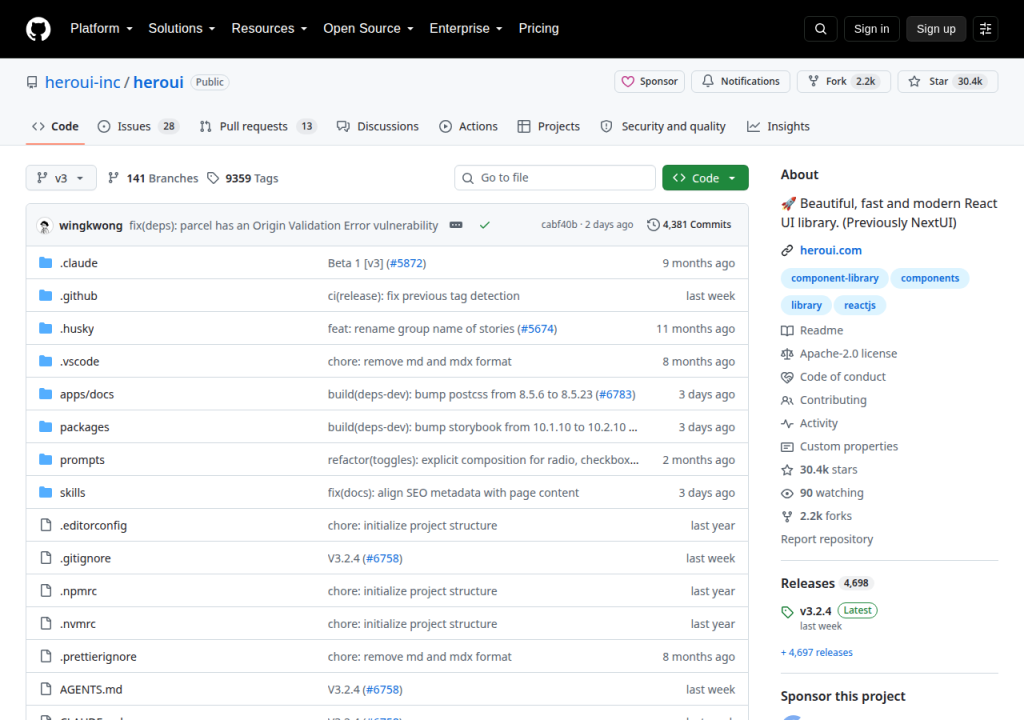The width and height of the screenshot is (1024, 720).
Task: Click the .npmrc file icon
Action: coord(46,591)
